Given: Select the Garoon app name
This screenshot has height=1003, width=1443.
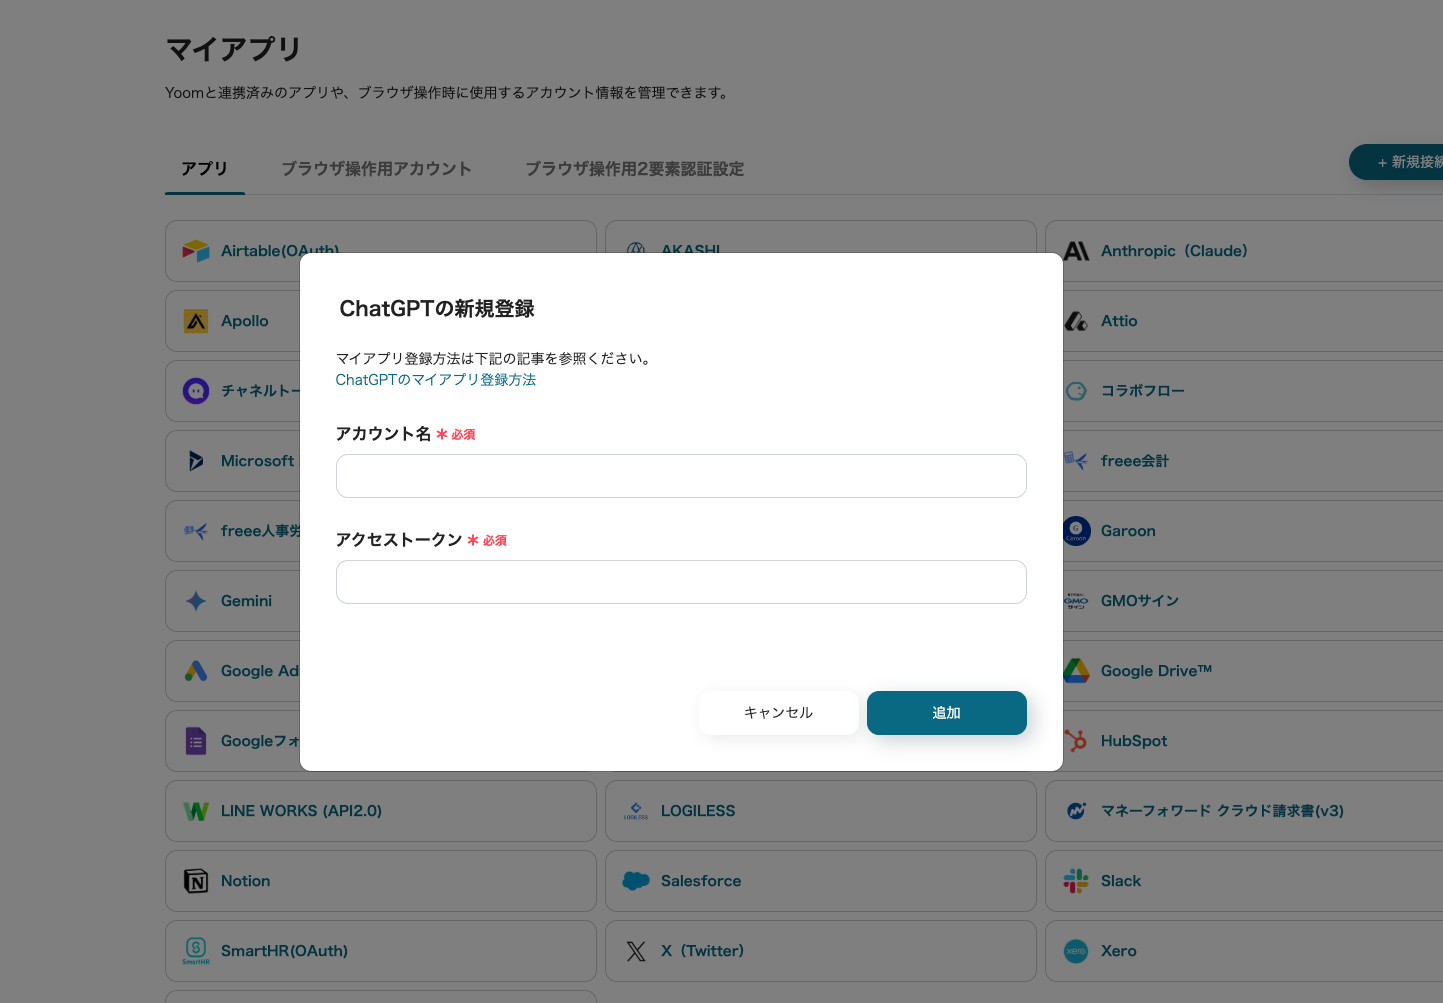Looking at the screenshot, I should [1128, 531].
